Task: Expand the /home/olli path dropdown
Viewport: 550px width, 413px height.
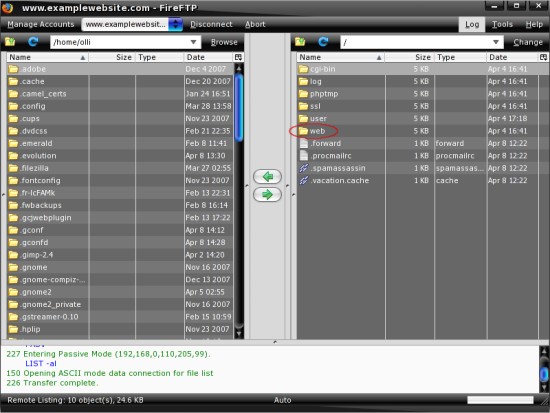Action: (x=193, y=42)
